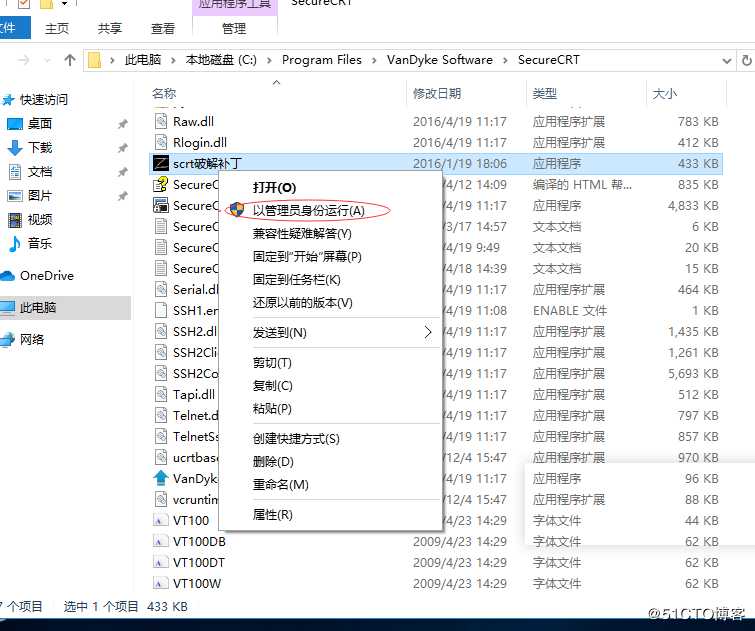755x631 pixels.
Task: Expand chevron after 此电脑 in breadcrumb
Action: [x=173, y=60]
